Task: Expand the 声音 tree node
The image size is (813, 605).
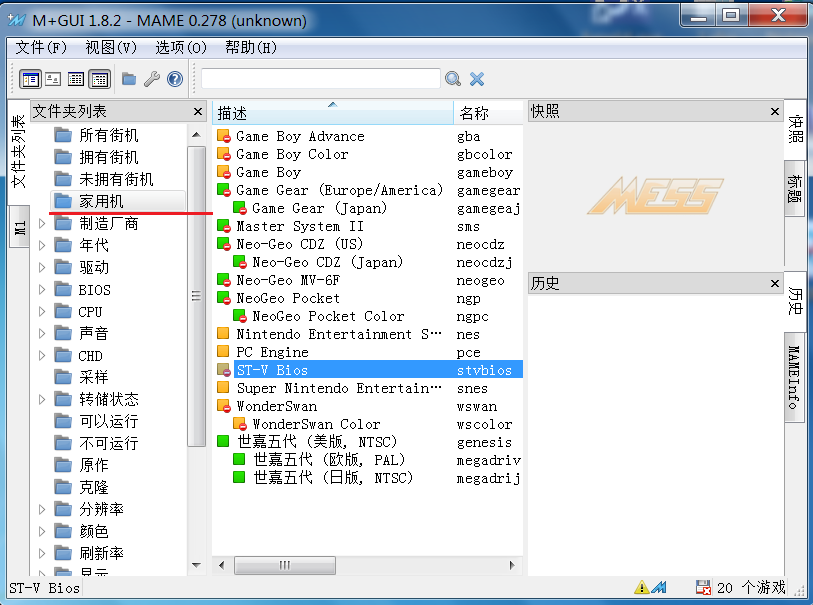Action: click(x=42, y=333)
